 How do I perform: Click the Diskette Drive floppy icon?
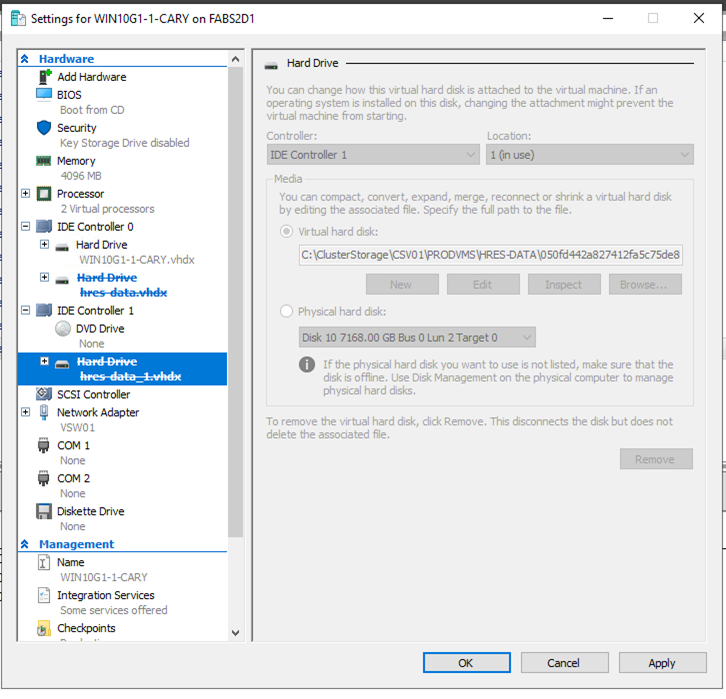click(44, 511)
